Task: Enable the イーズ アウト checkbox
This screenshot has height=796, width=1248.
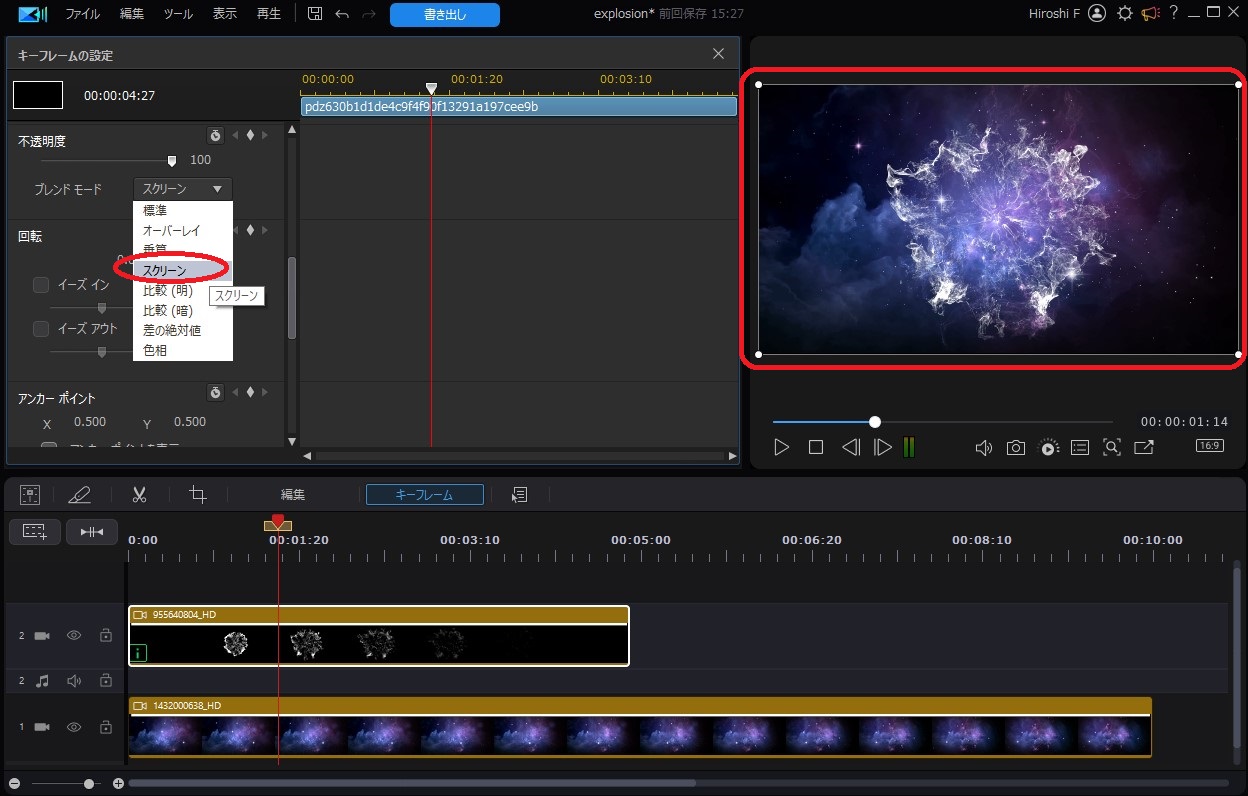Action: point(41,328)
